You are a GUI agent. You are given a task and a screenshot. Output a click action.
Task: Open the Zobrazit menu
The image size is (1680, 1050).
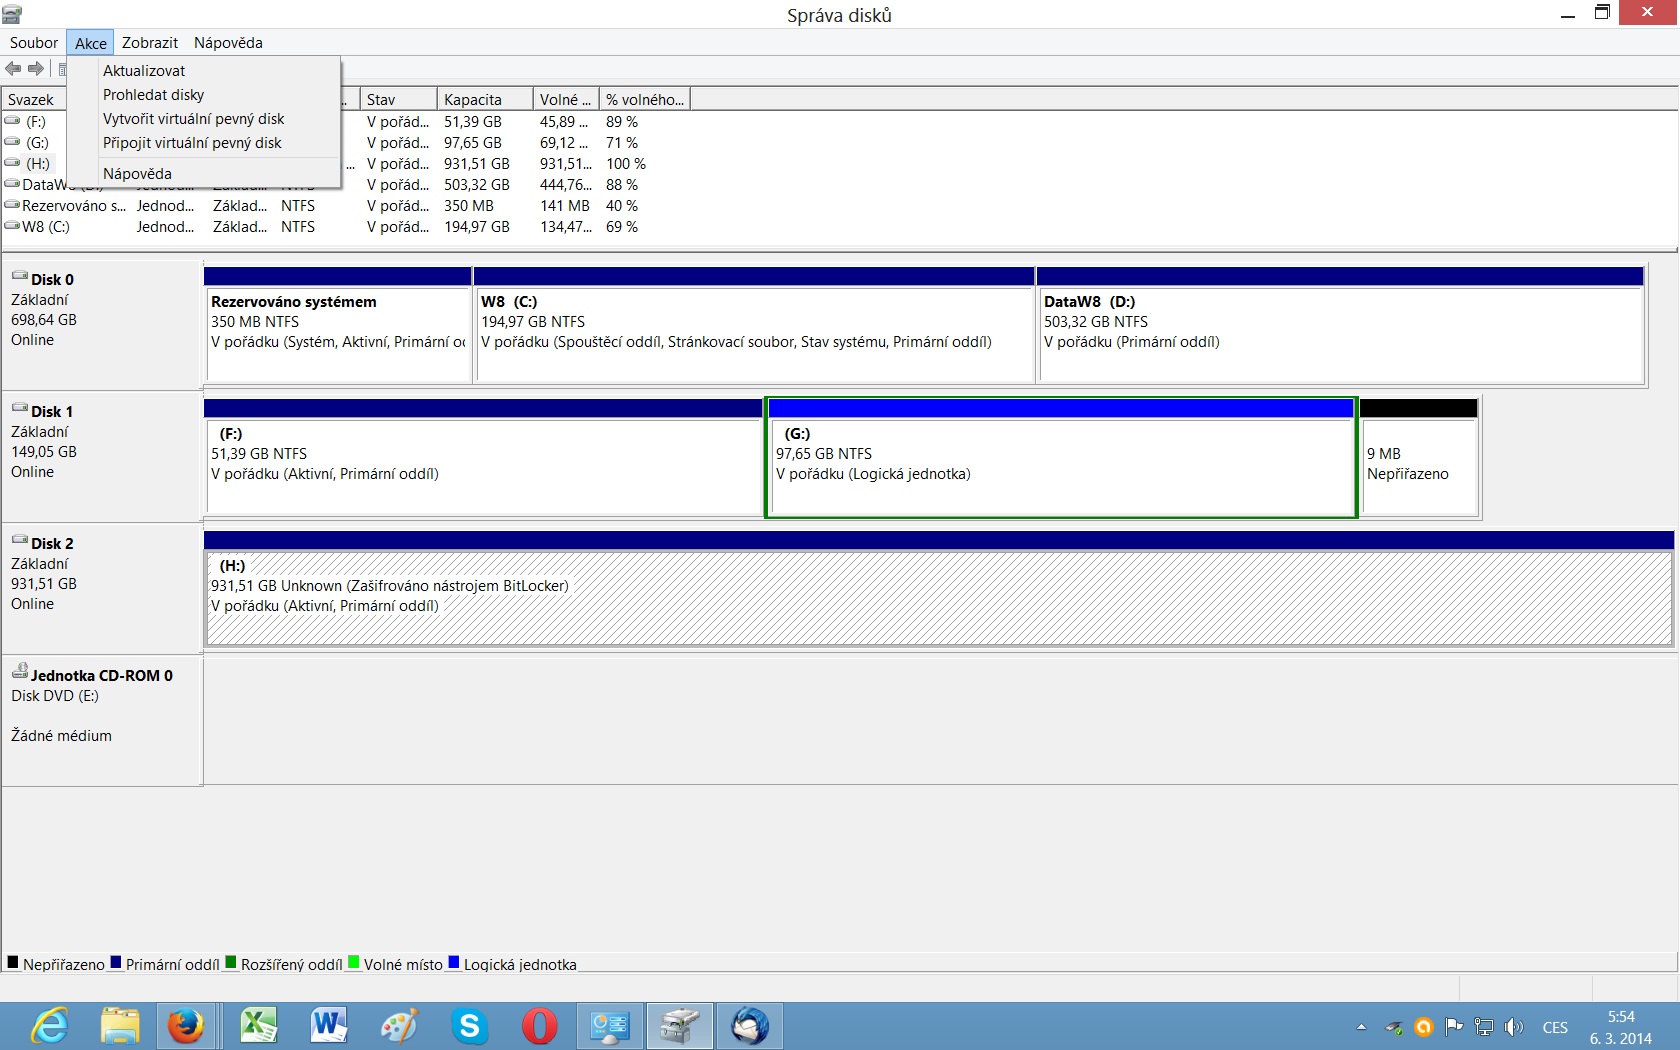(x=150, y=43)
